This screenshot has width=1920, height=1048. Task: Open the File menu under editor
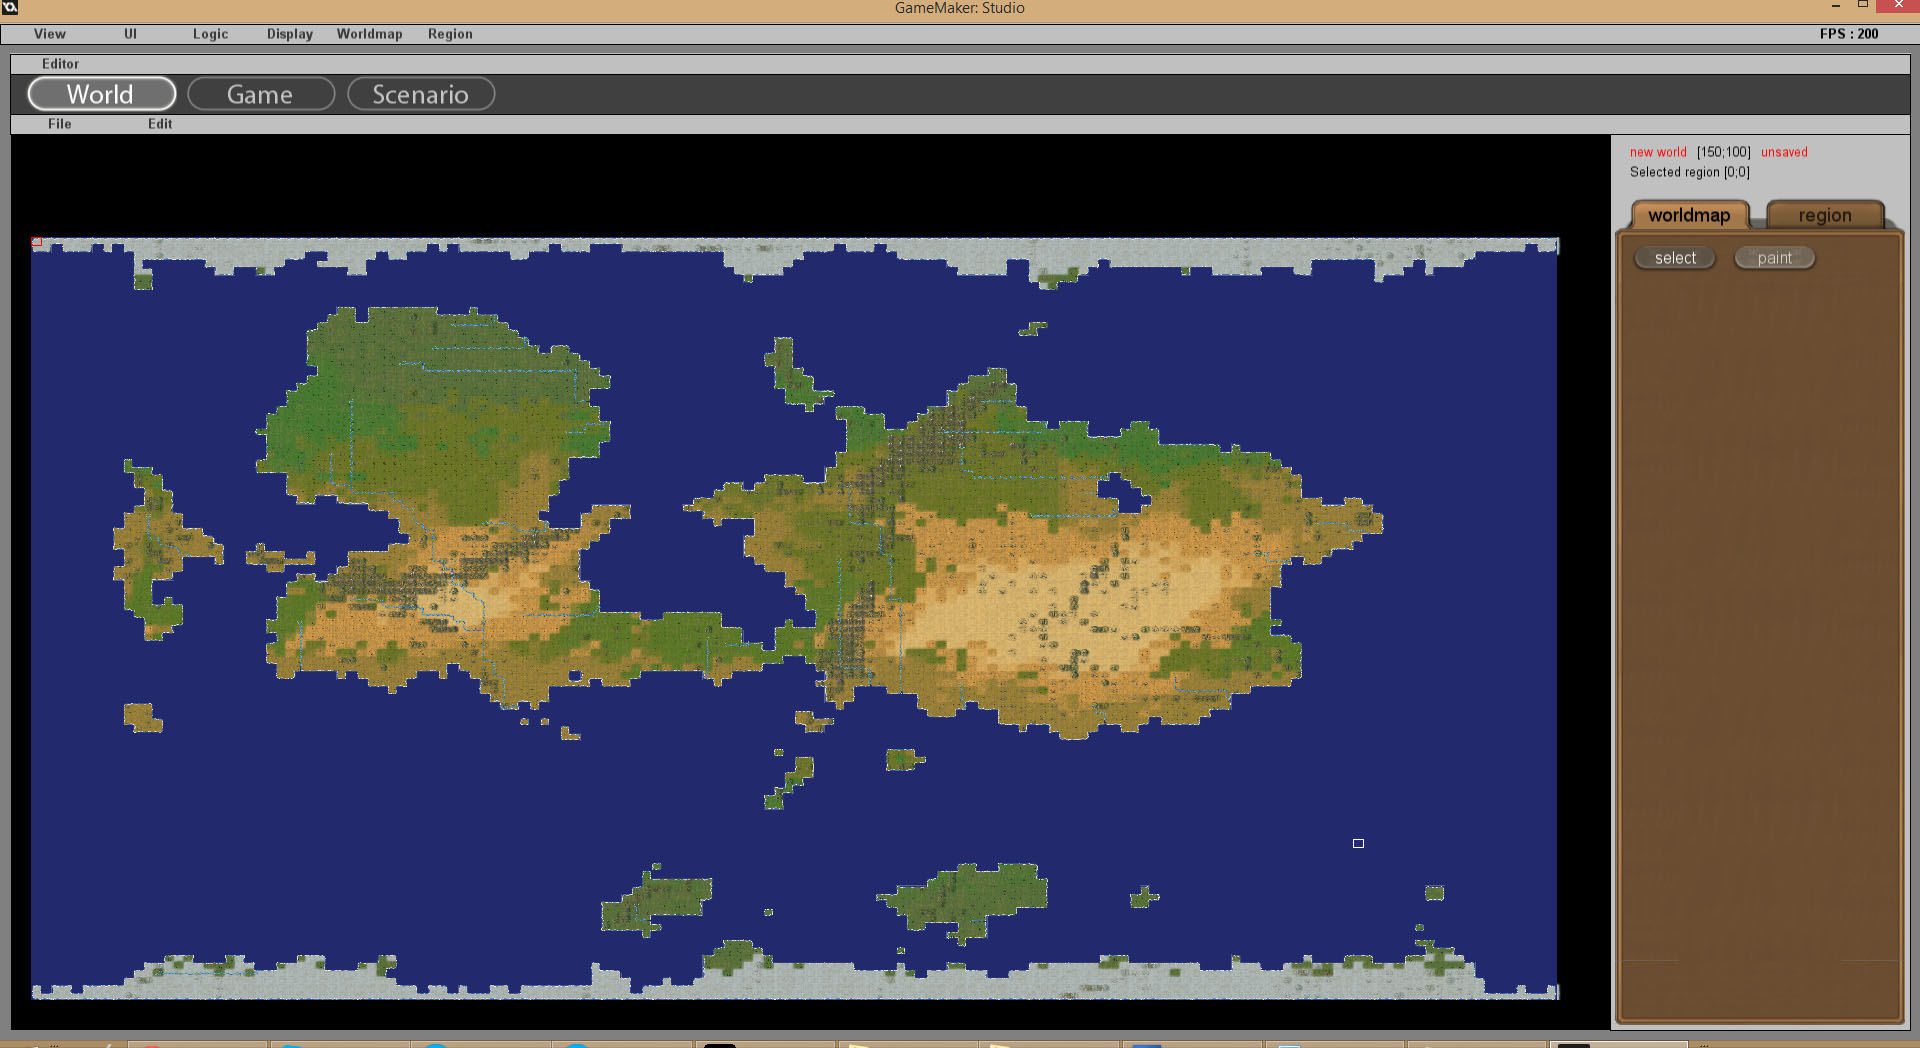point(60,124)
